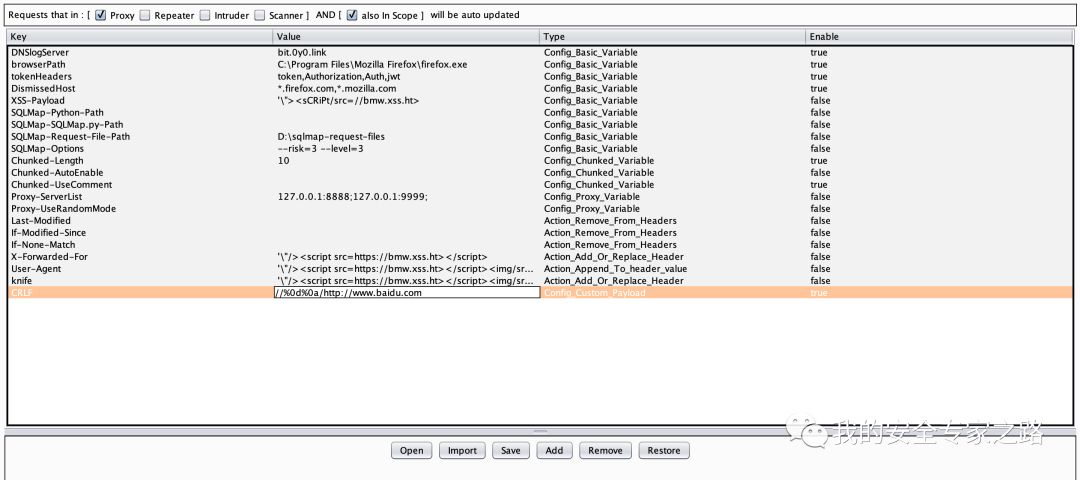Screen dimensions: 1080x480
Task: Select the If-Modified-Since key cell
Action: tap(141, 233)
